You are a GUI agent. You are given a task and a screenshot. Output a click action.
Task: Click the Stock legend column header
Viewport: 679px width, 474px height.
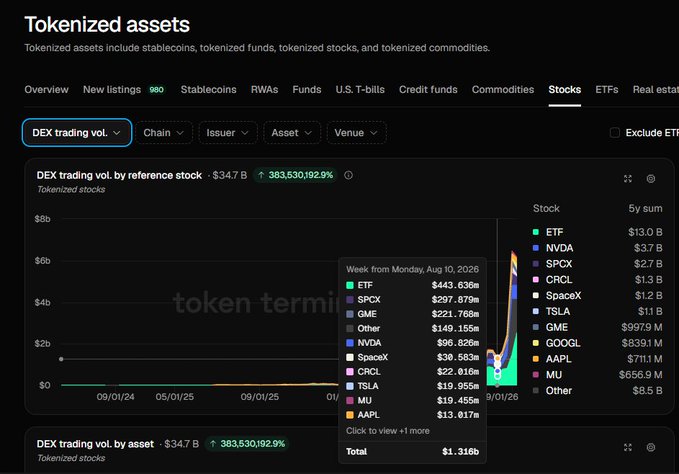point(546,208)
